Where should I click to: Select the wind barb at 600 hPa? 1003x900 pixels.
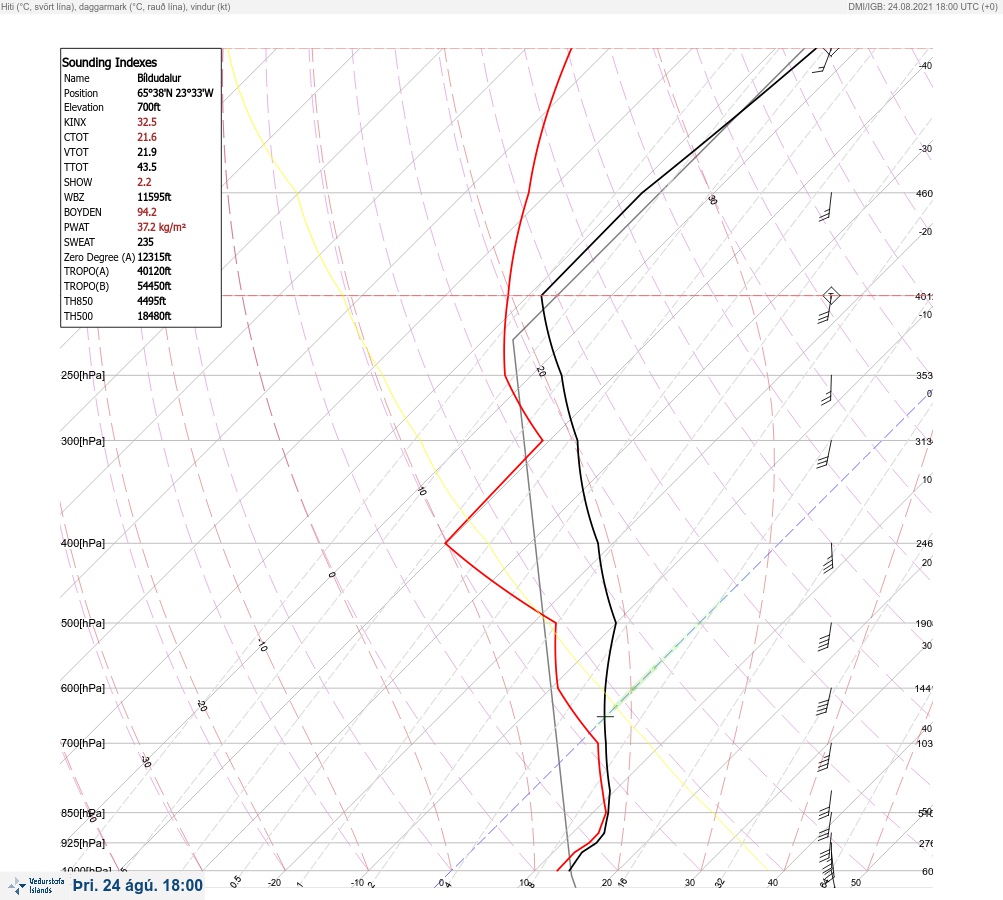825,702
